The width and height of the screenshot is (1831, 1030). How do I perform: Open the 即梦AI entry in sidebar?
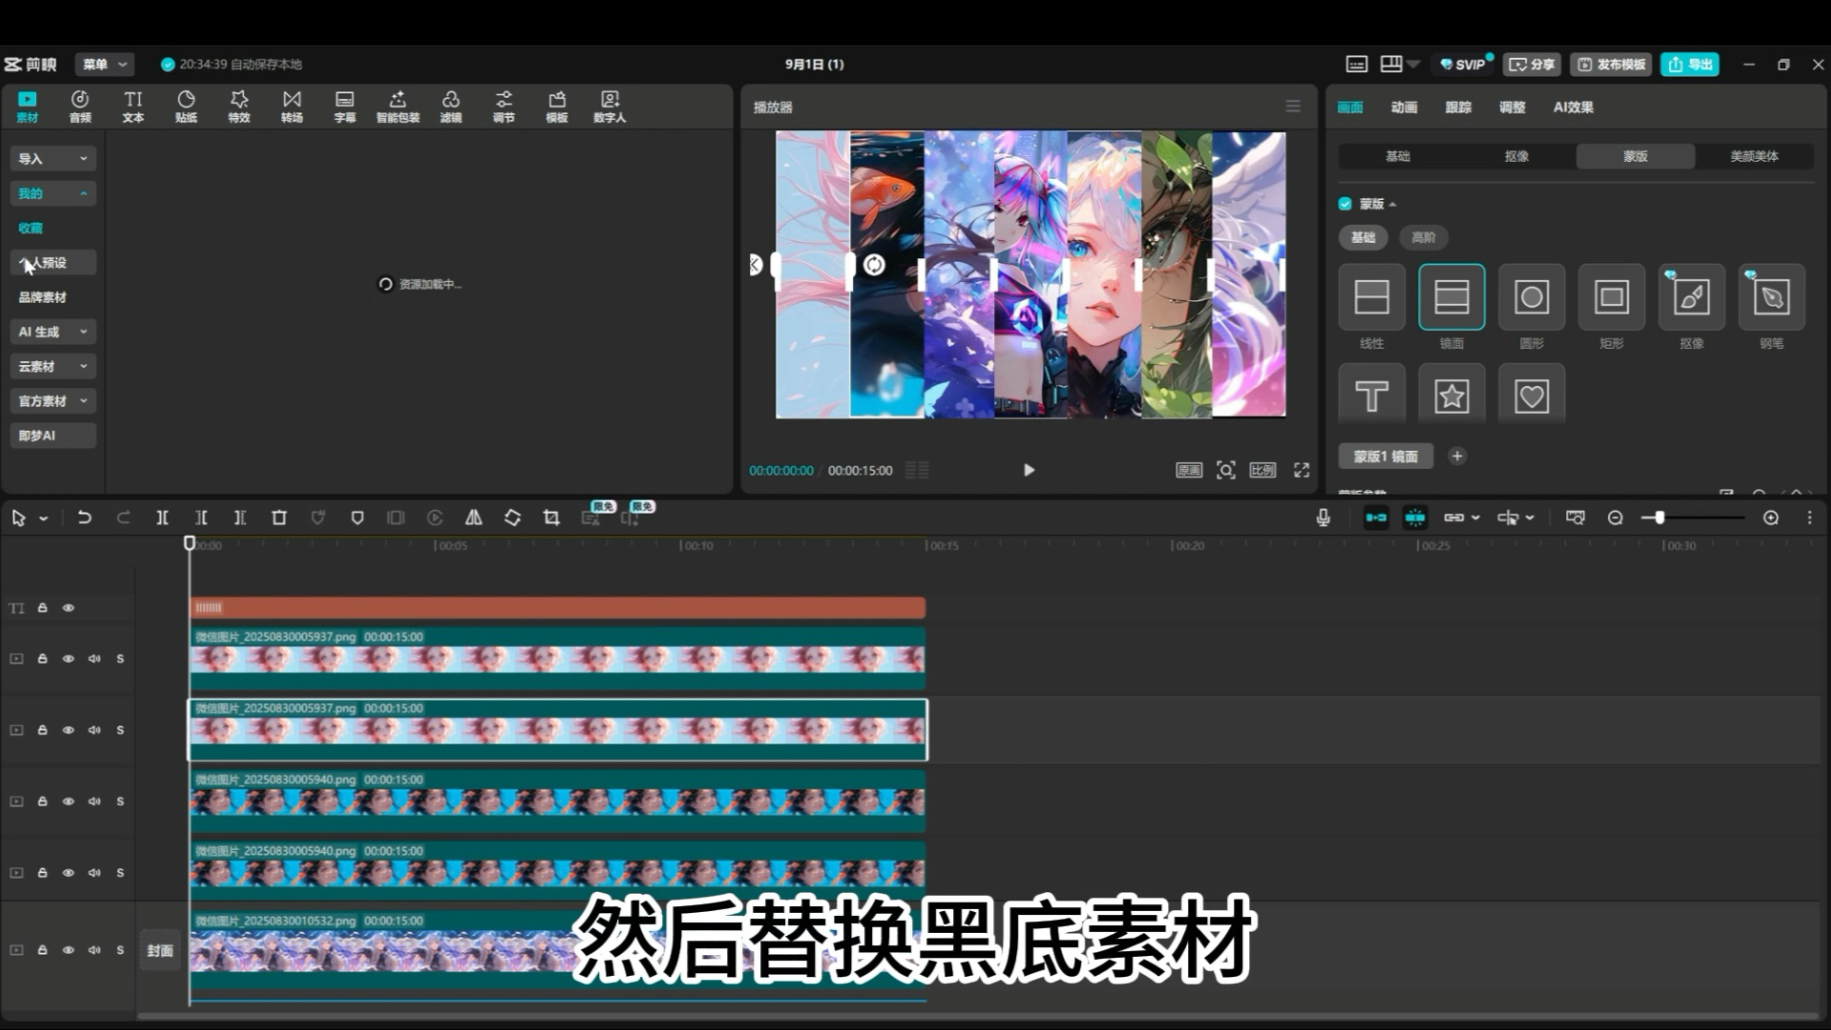coord(53,435)
